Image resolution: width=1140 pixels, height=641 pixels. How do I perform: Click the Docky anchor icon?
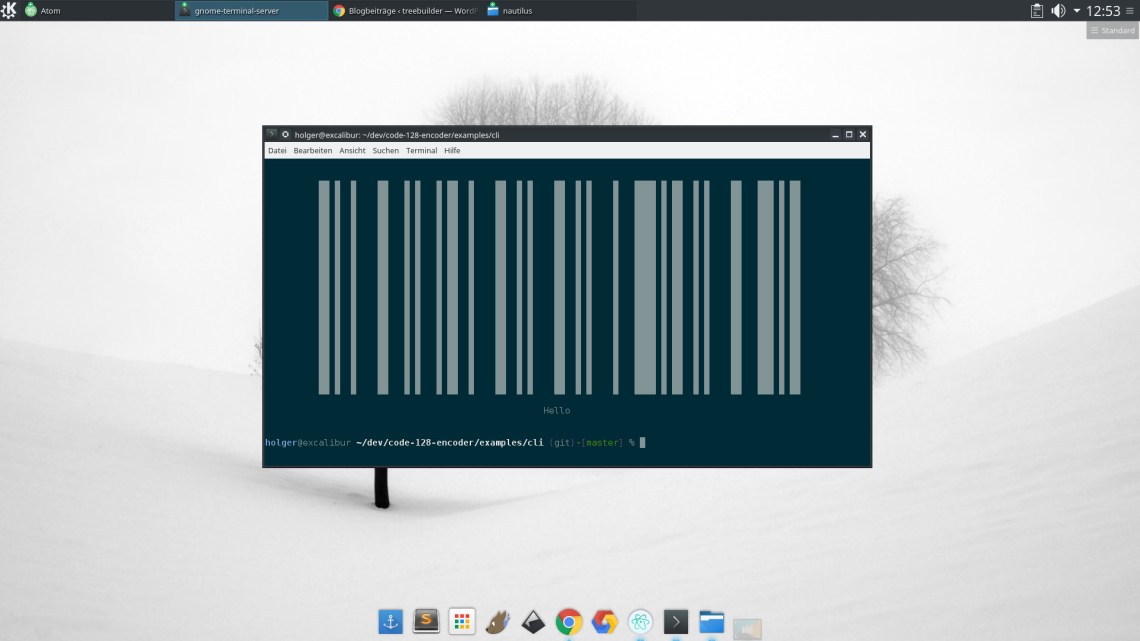point(389,620)
